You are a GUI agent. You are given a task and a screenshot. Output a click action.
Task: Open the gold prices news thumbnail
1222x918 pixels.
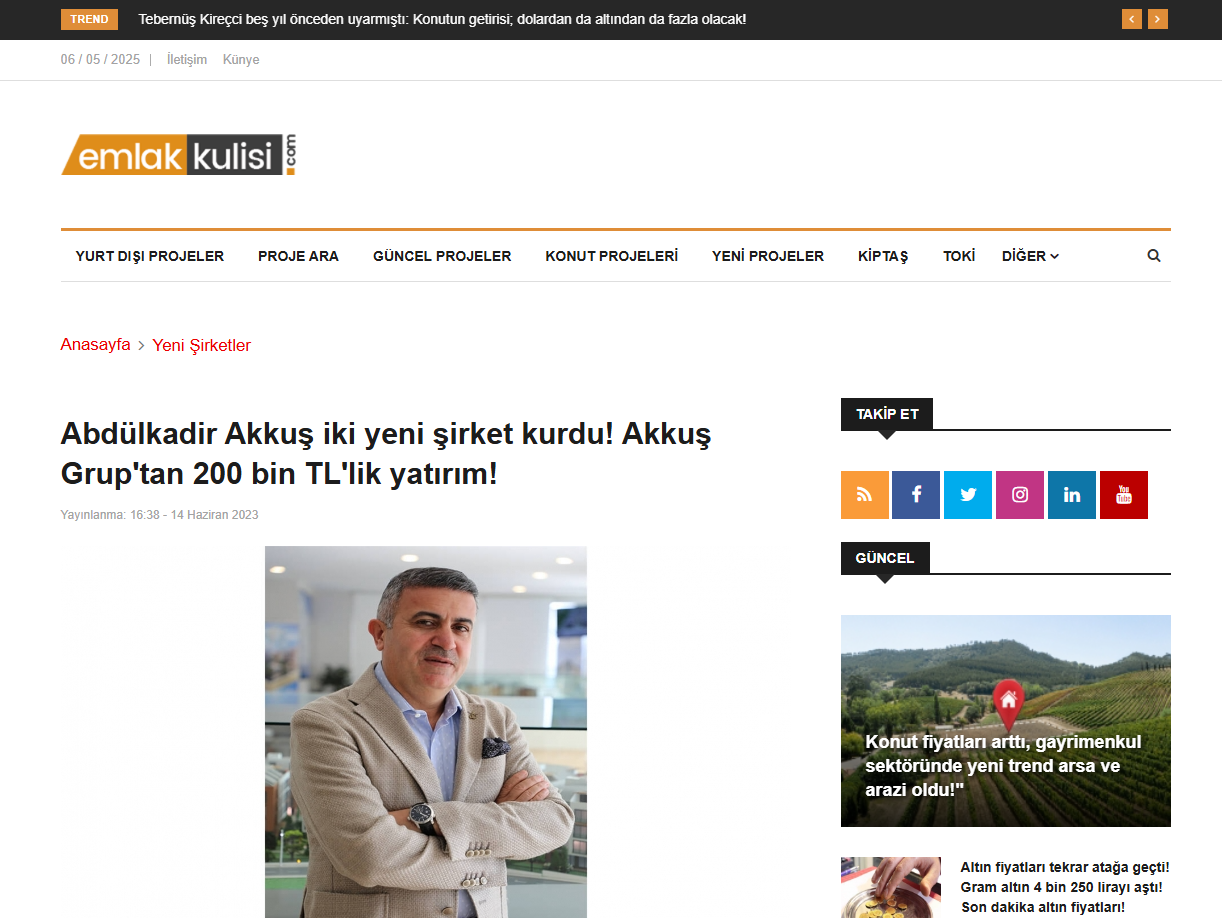pos(890,887)
